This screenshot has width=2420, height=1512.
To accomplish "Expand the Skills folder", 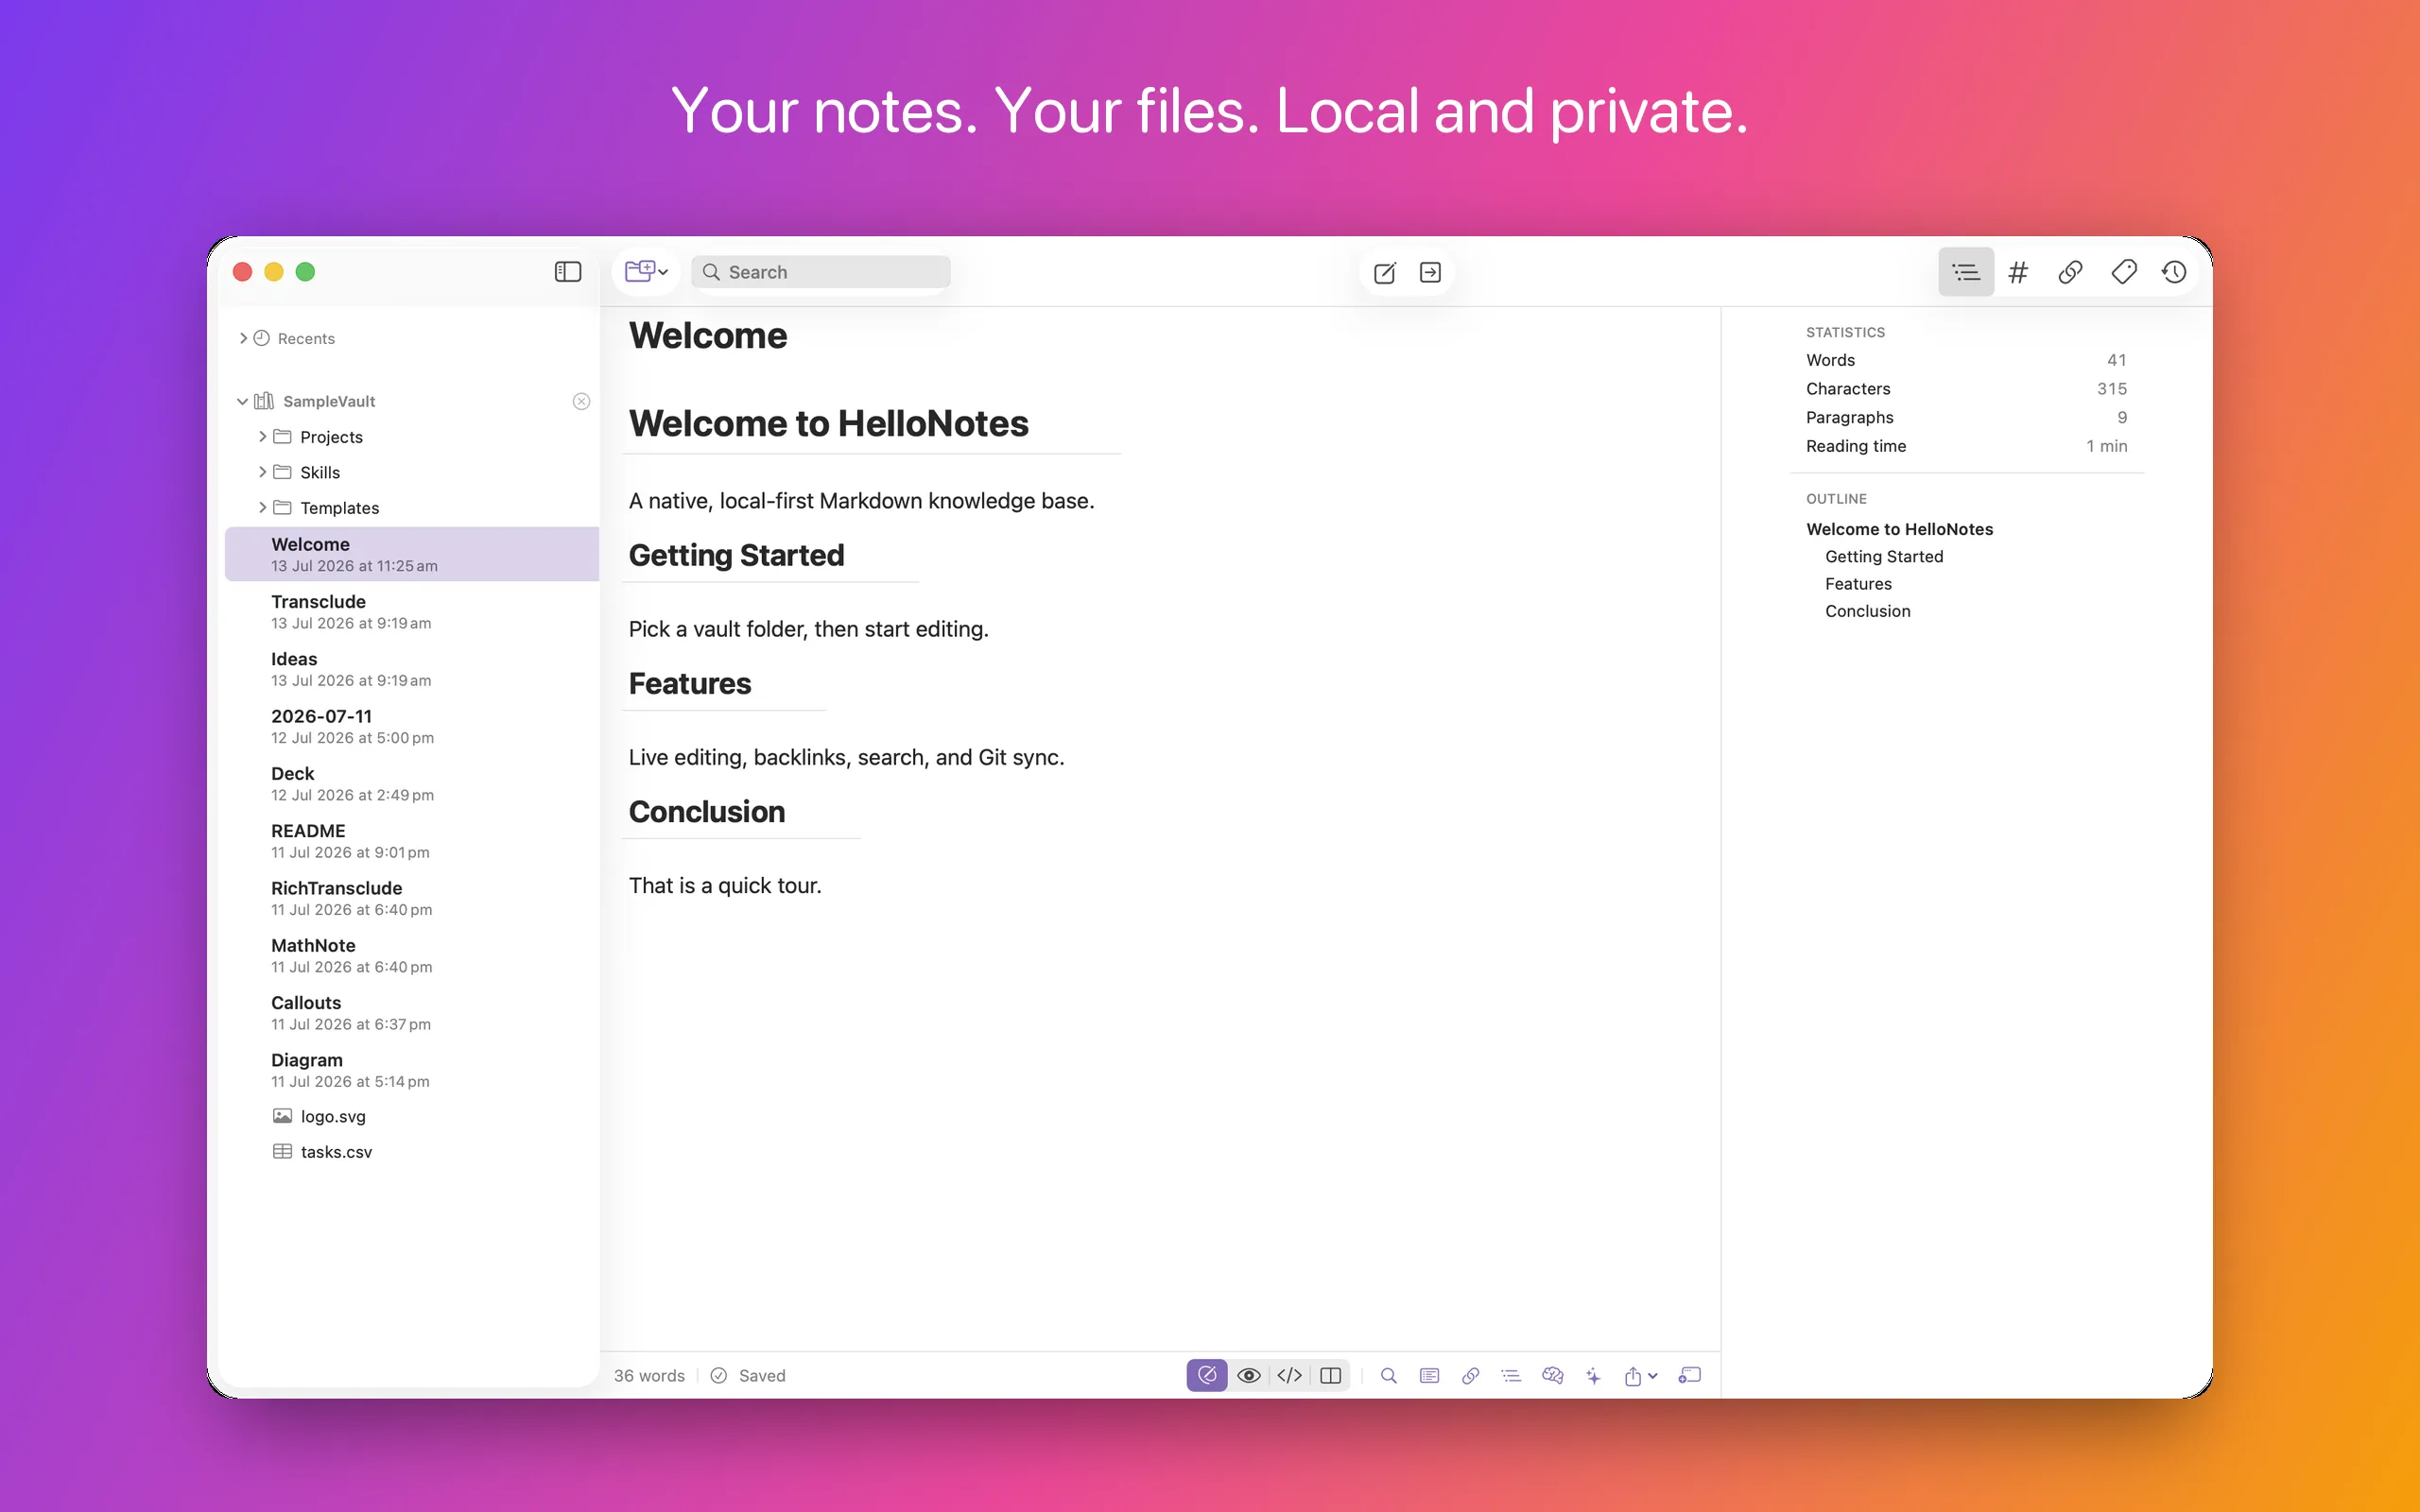I will click(262, 472).
